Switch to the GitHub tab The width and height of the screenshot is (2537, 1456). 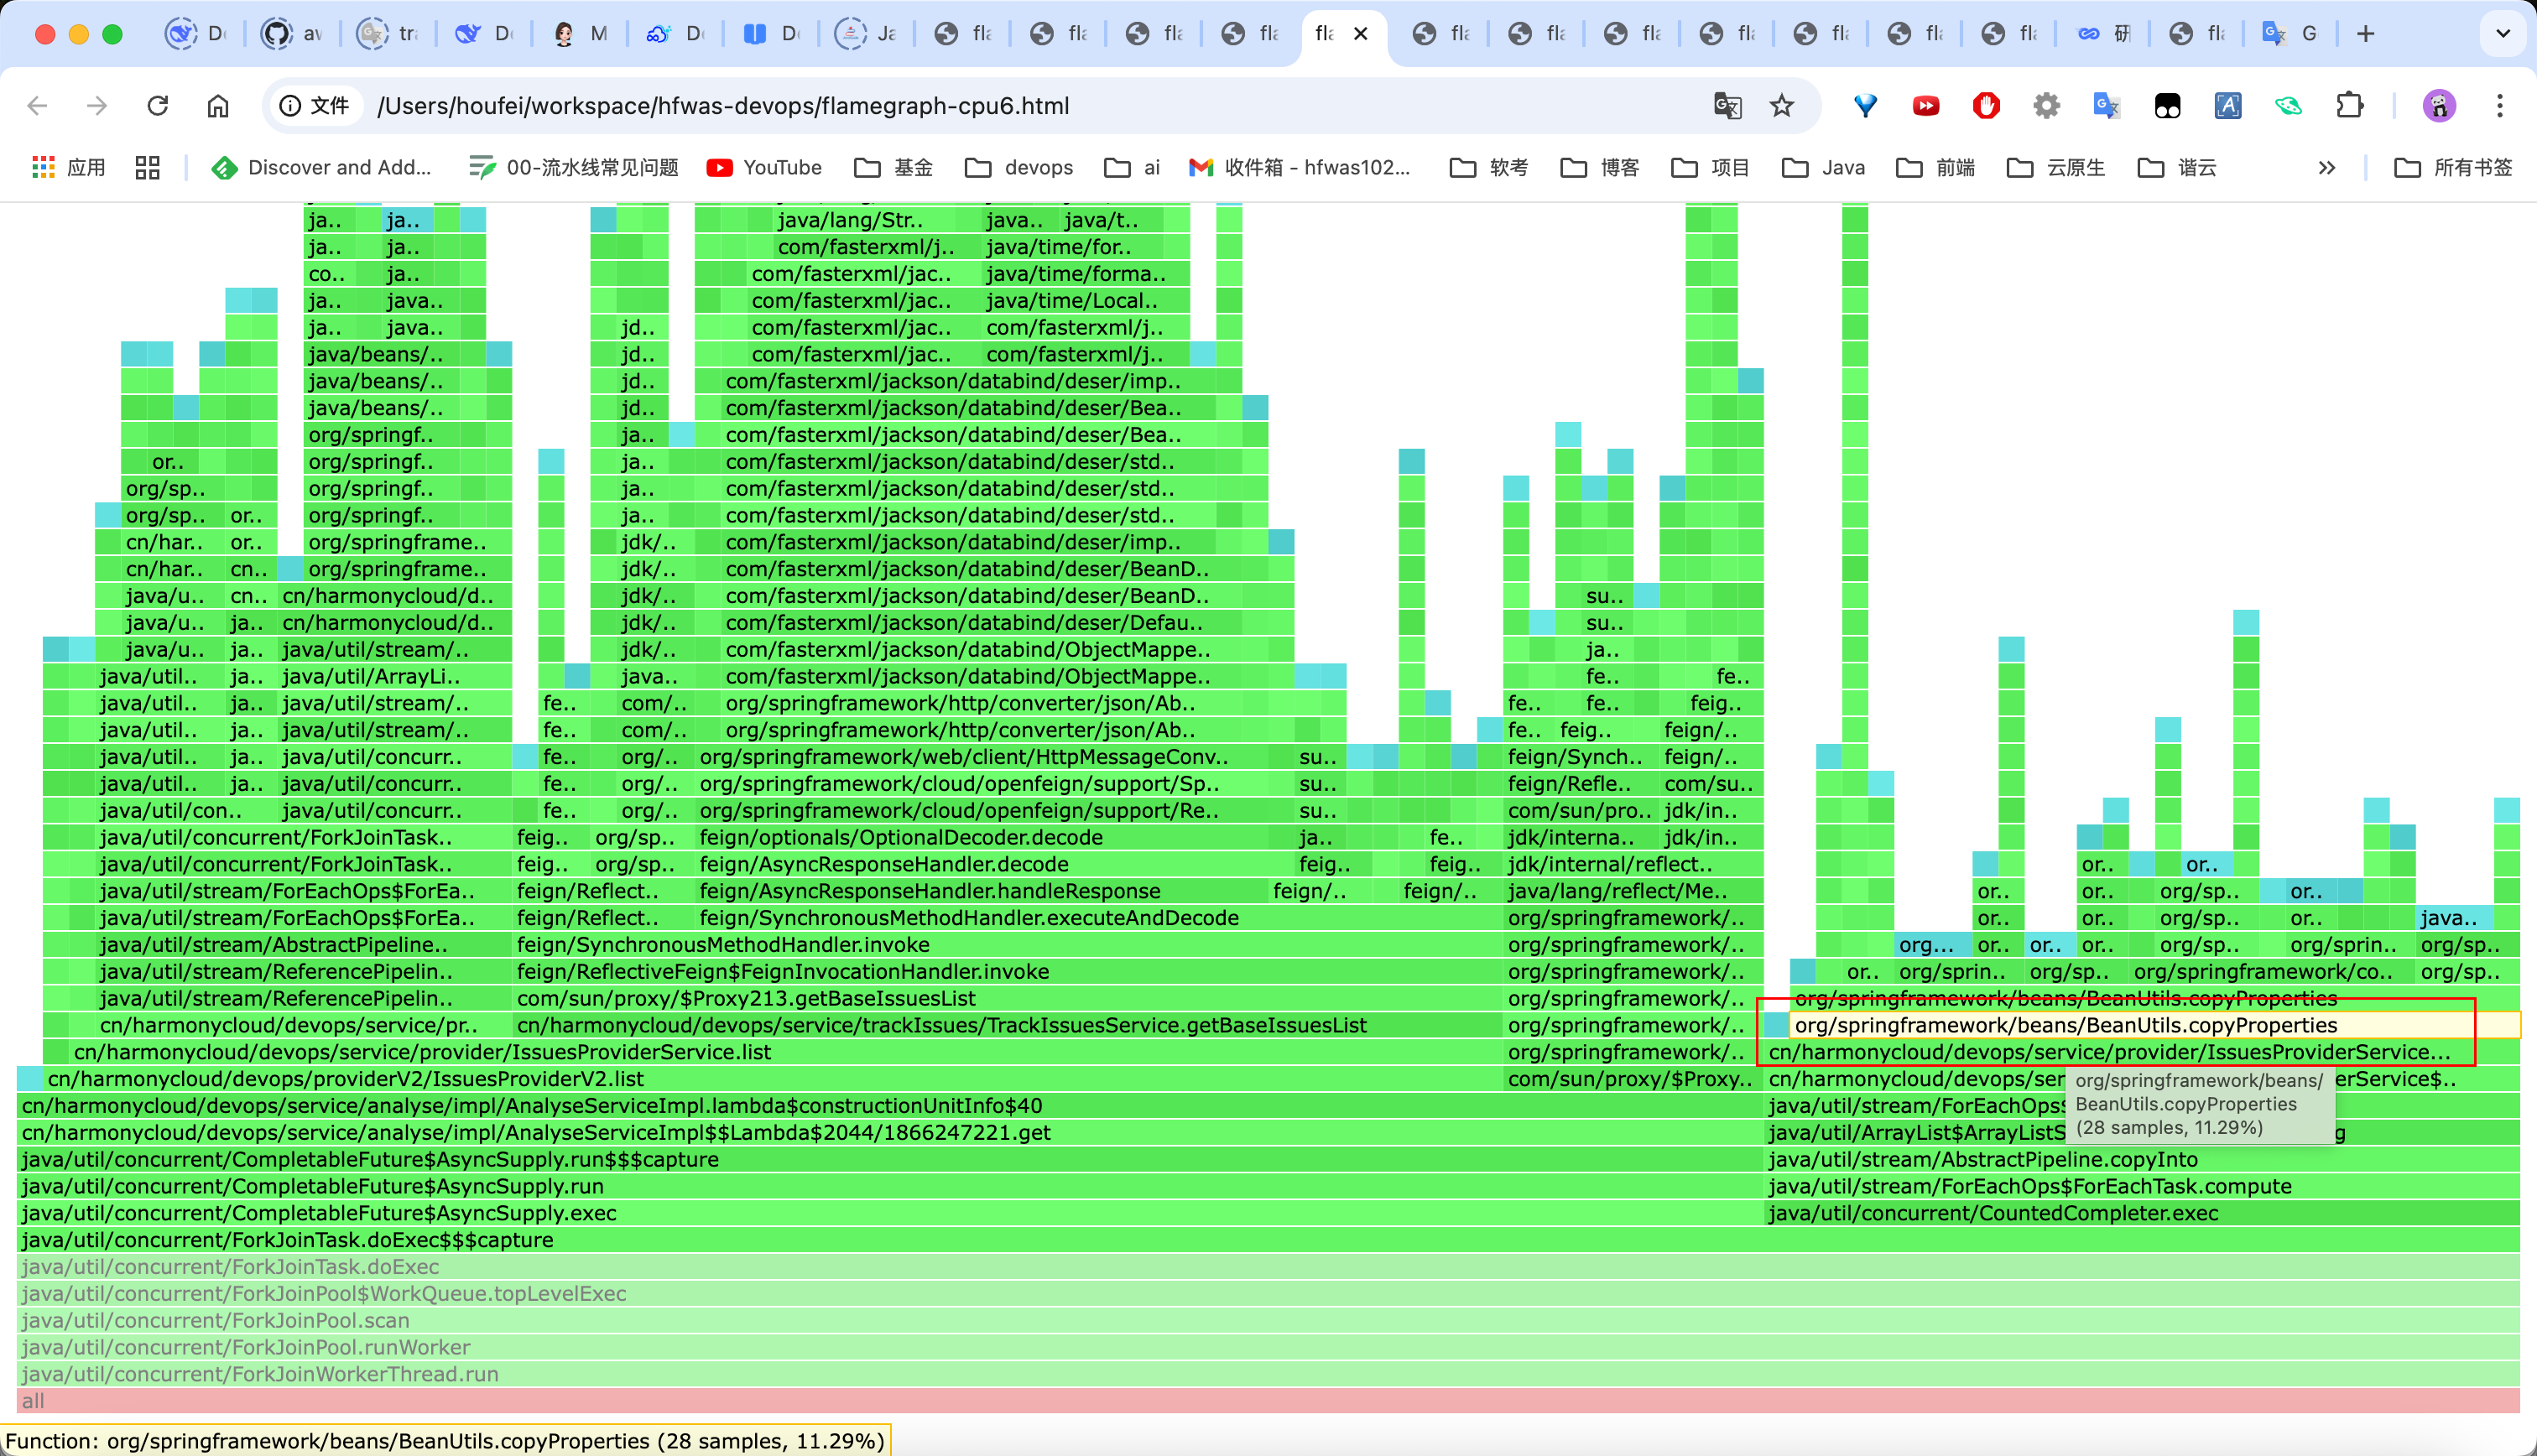pos(290,34)
